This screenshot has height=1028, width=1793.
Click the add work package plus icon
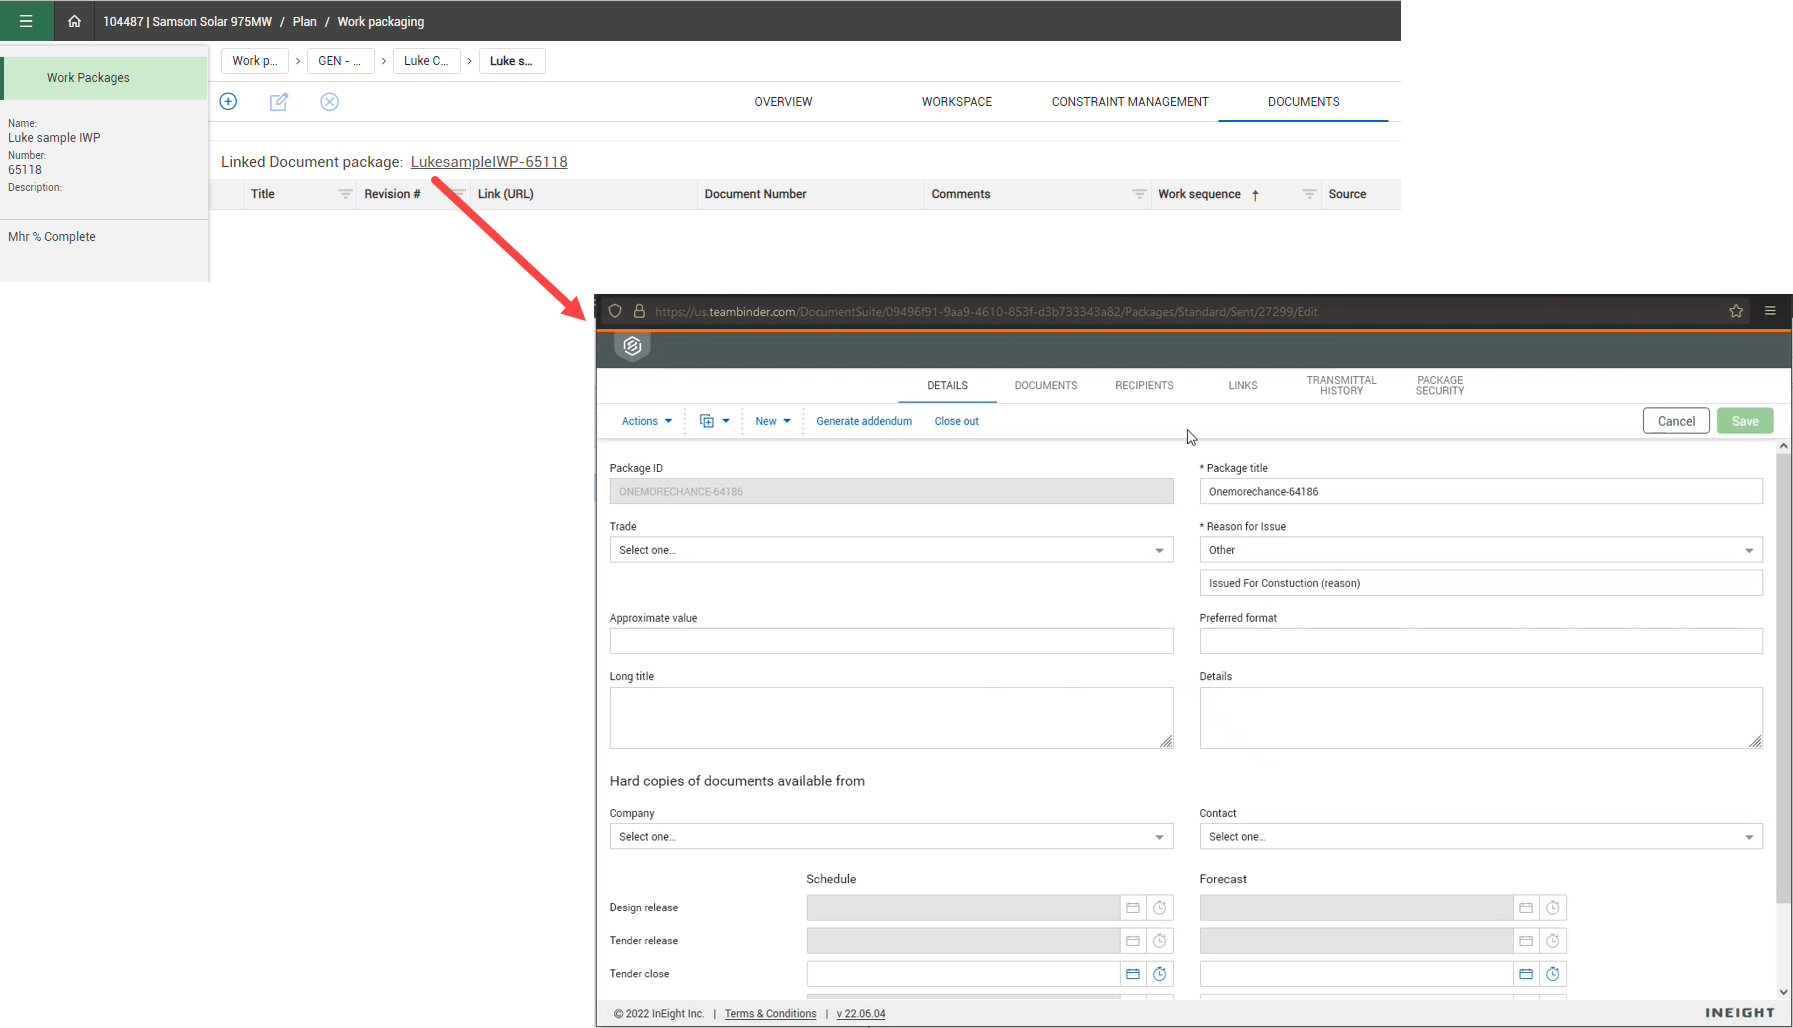pyautogui.click(x=228, y=102)
